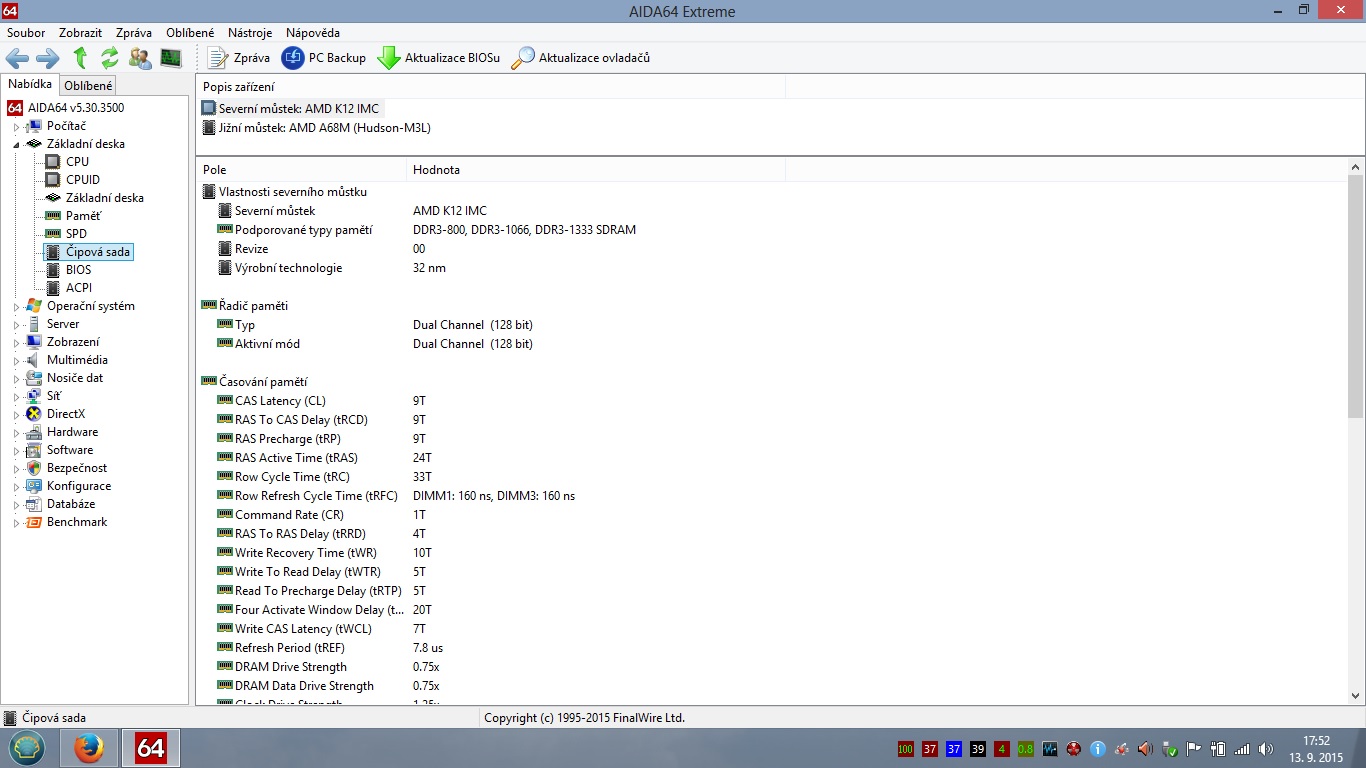This screenshot has width=1366, height=768.
Task: Open the users icon in the toolbar
Action: pyautogui.click(x=140, y=58)
